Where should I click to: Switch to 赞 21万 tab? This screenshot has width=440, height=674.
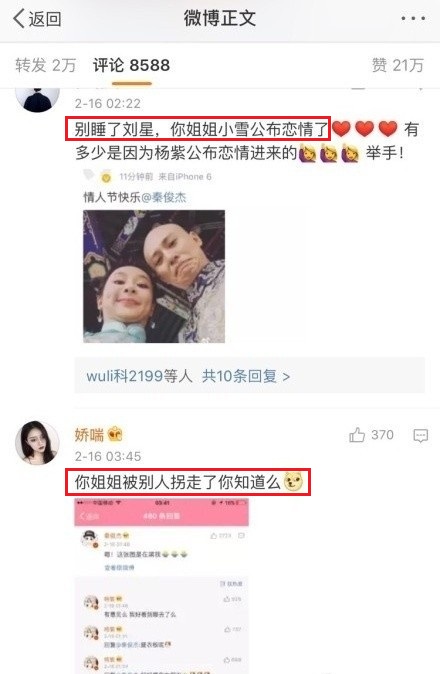[x=397, y=65]
